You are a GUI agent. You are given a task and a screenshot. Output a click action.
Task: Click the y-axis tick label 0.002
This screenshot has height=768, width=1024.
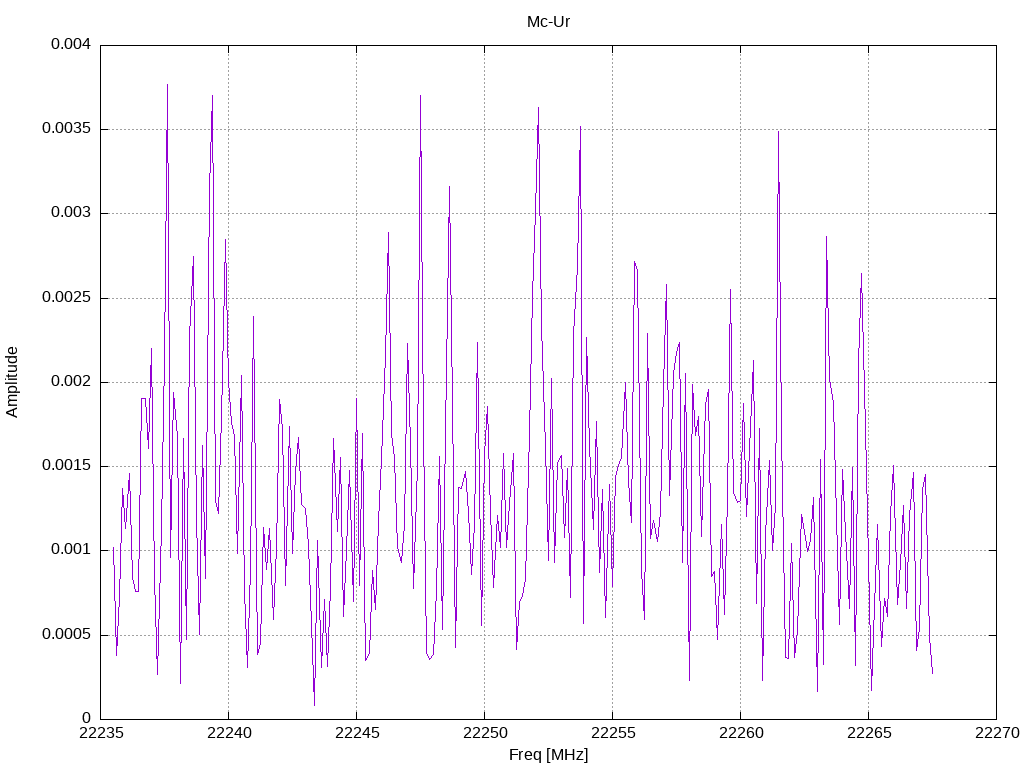tap(71, 381)
